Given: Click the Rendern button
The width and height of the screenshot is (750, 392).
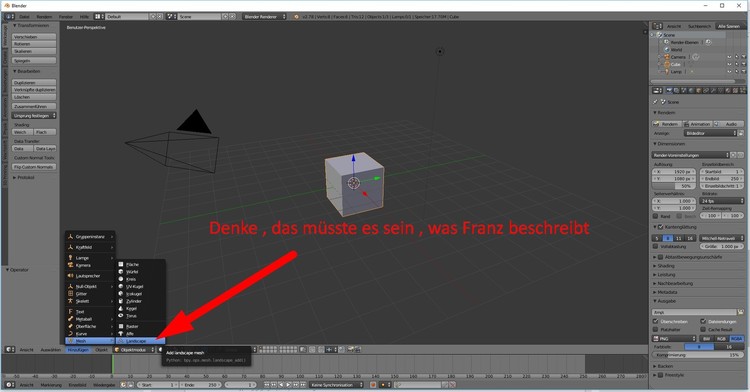Looking at the screenshot, I should pyautogui.click(x=666, y=124).
